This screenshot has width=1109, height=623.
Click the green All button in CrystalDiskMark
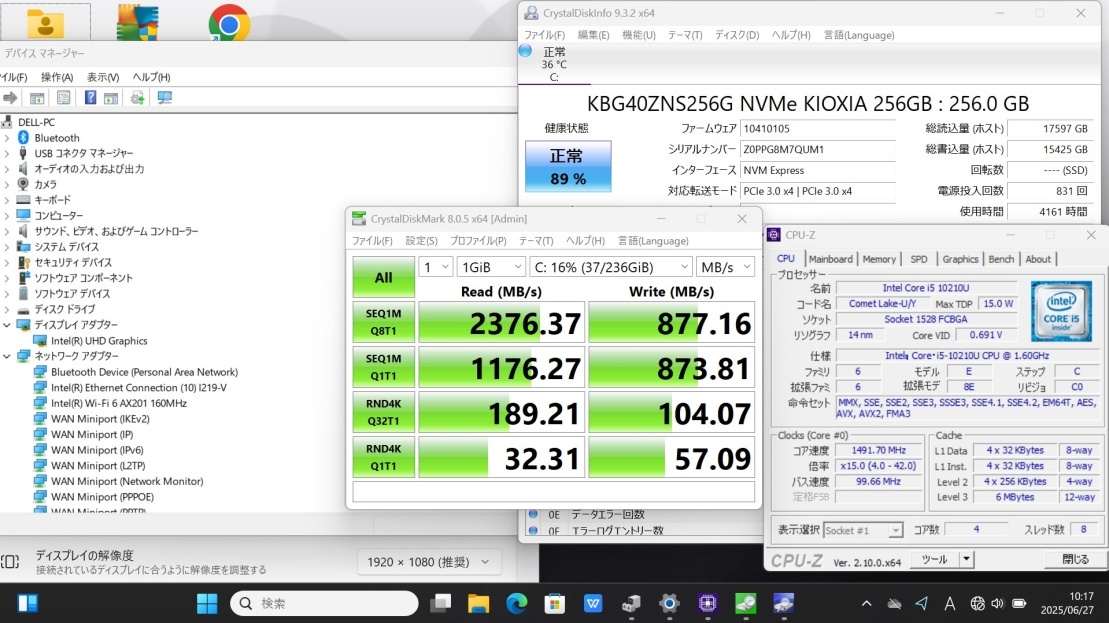point(383,277)
